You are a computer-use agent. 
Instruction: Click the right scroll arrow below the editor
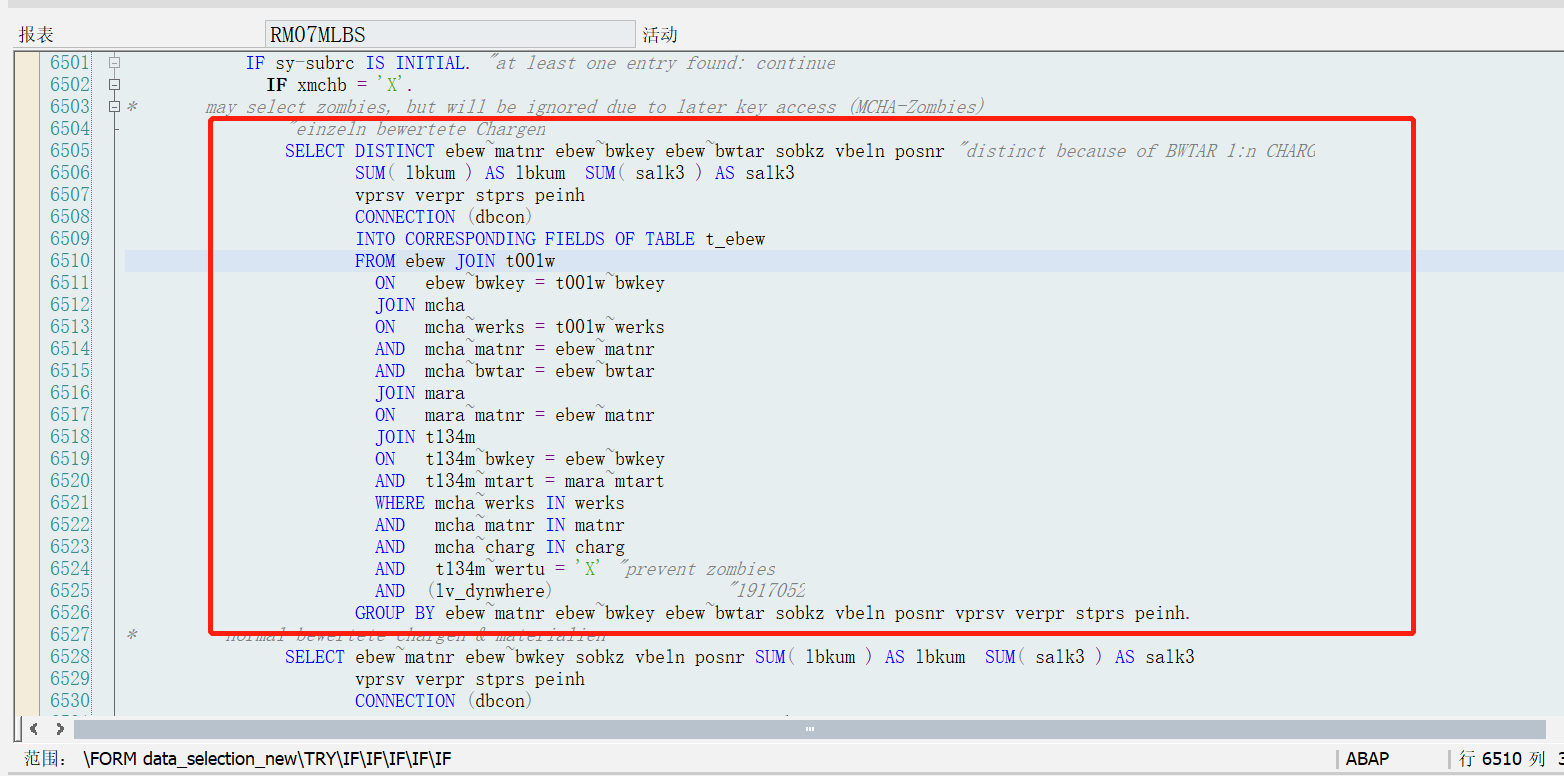click(60, 729)
